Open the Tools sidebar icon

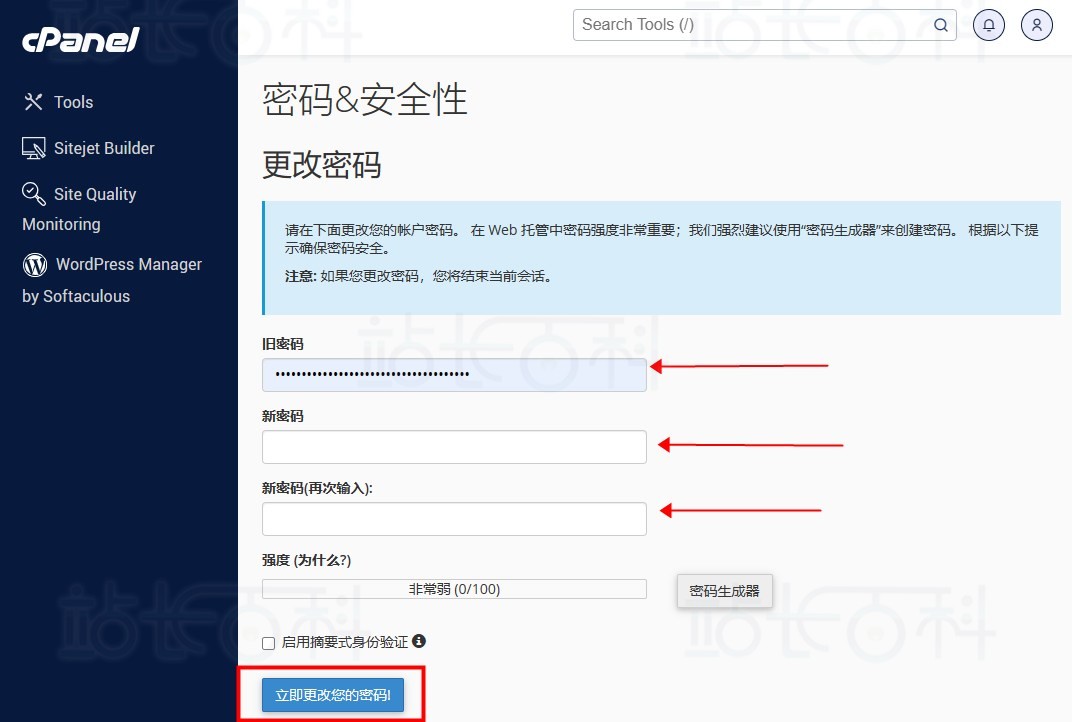click(34, 102)
